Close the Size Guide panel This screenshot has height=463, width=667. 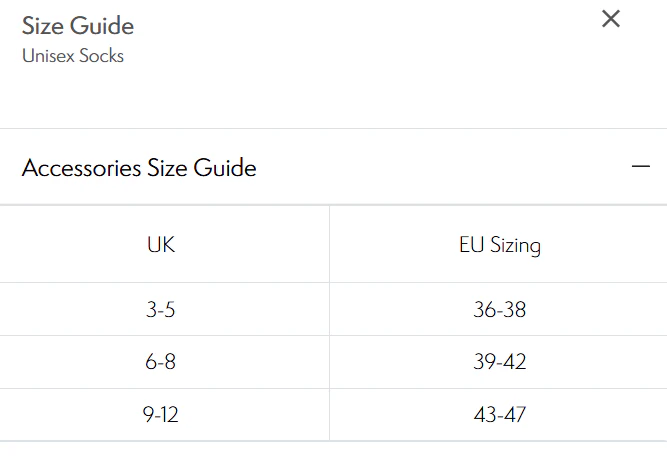click(611, 19)
